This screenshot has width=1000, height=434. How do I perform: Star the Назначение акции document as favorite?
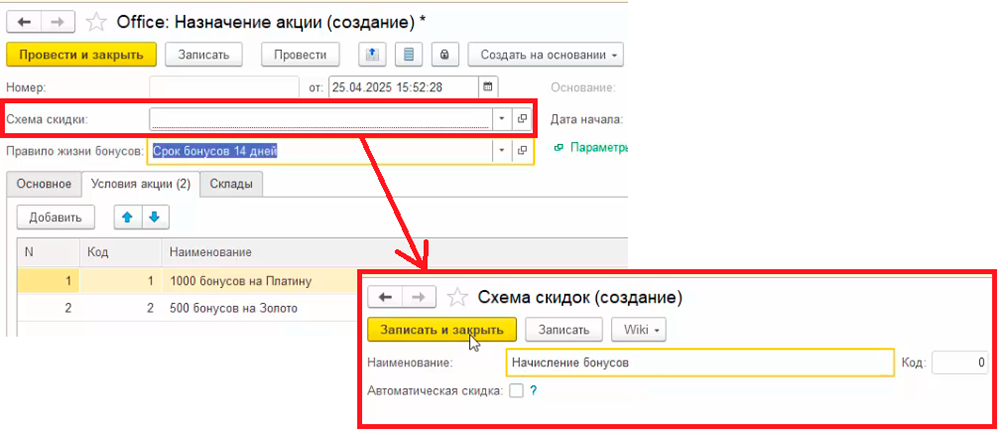coord(97,19)
